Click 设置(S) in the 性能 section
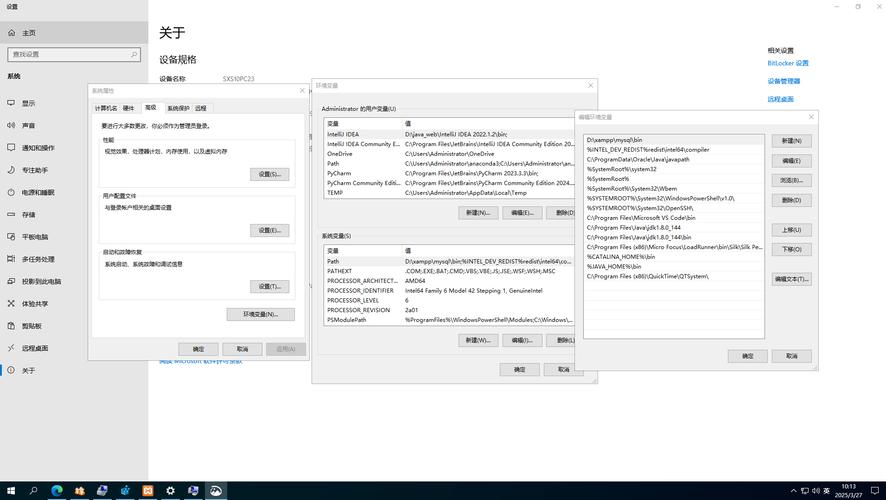 [270, 174]
